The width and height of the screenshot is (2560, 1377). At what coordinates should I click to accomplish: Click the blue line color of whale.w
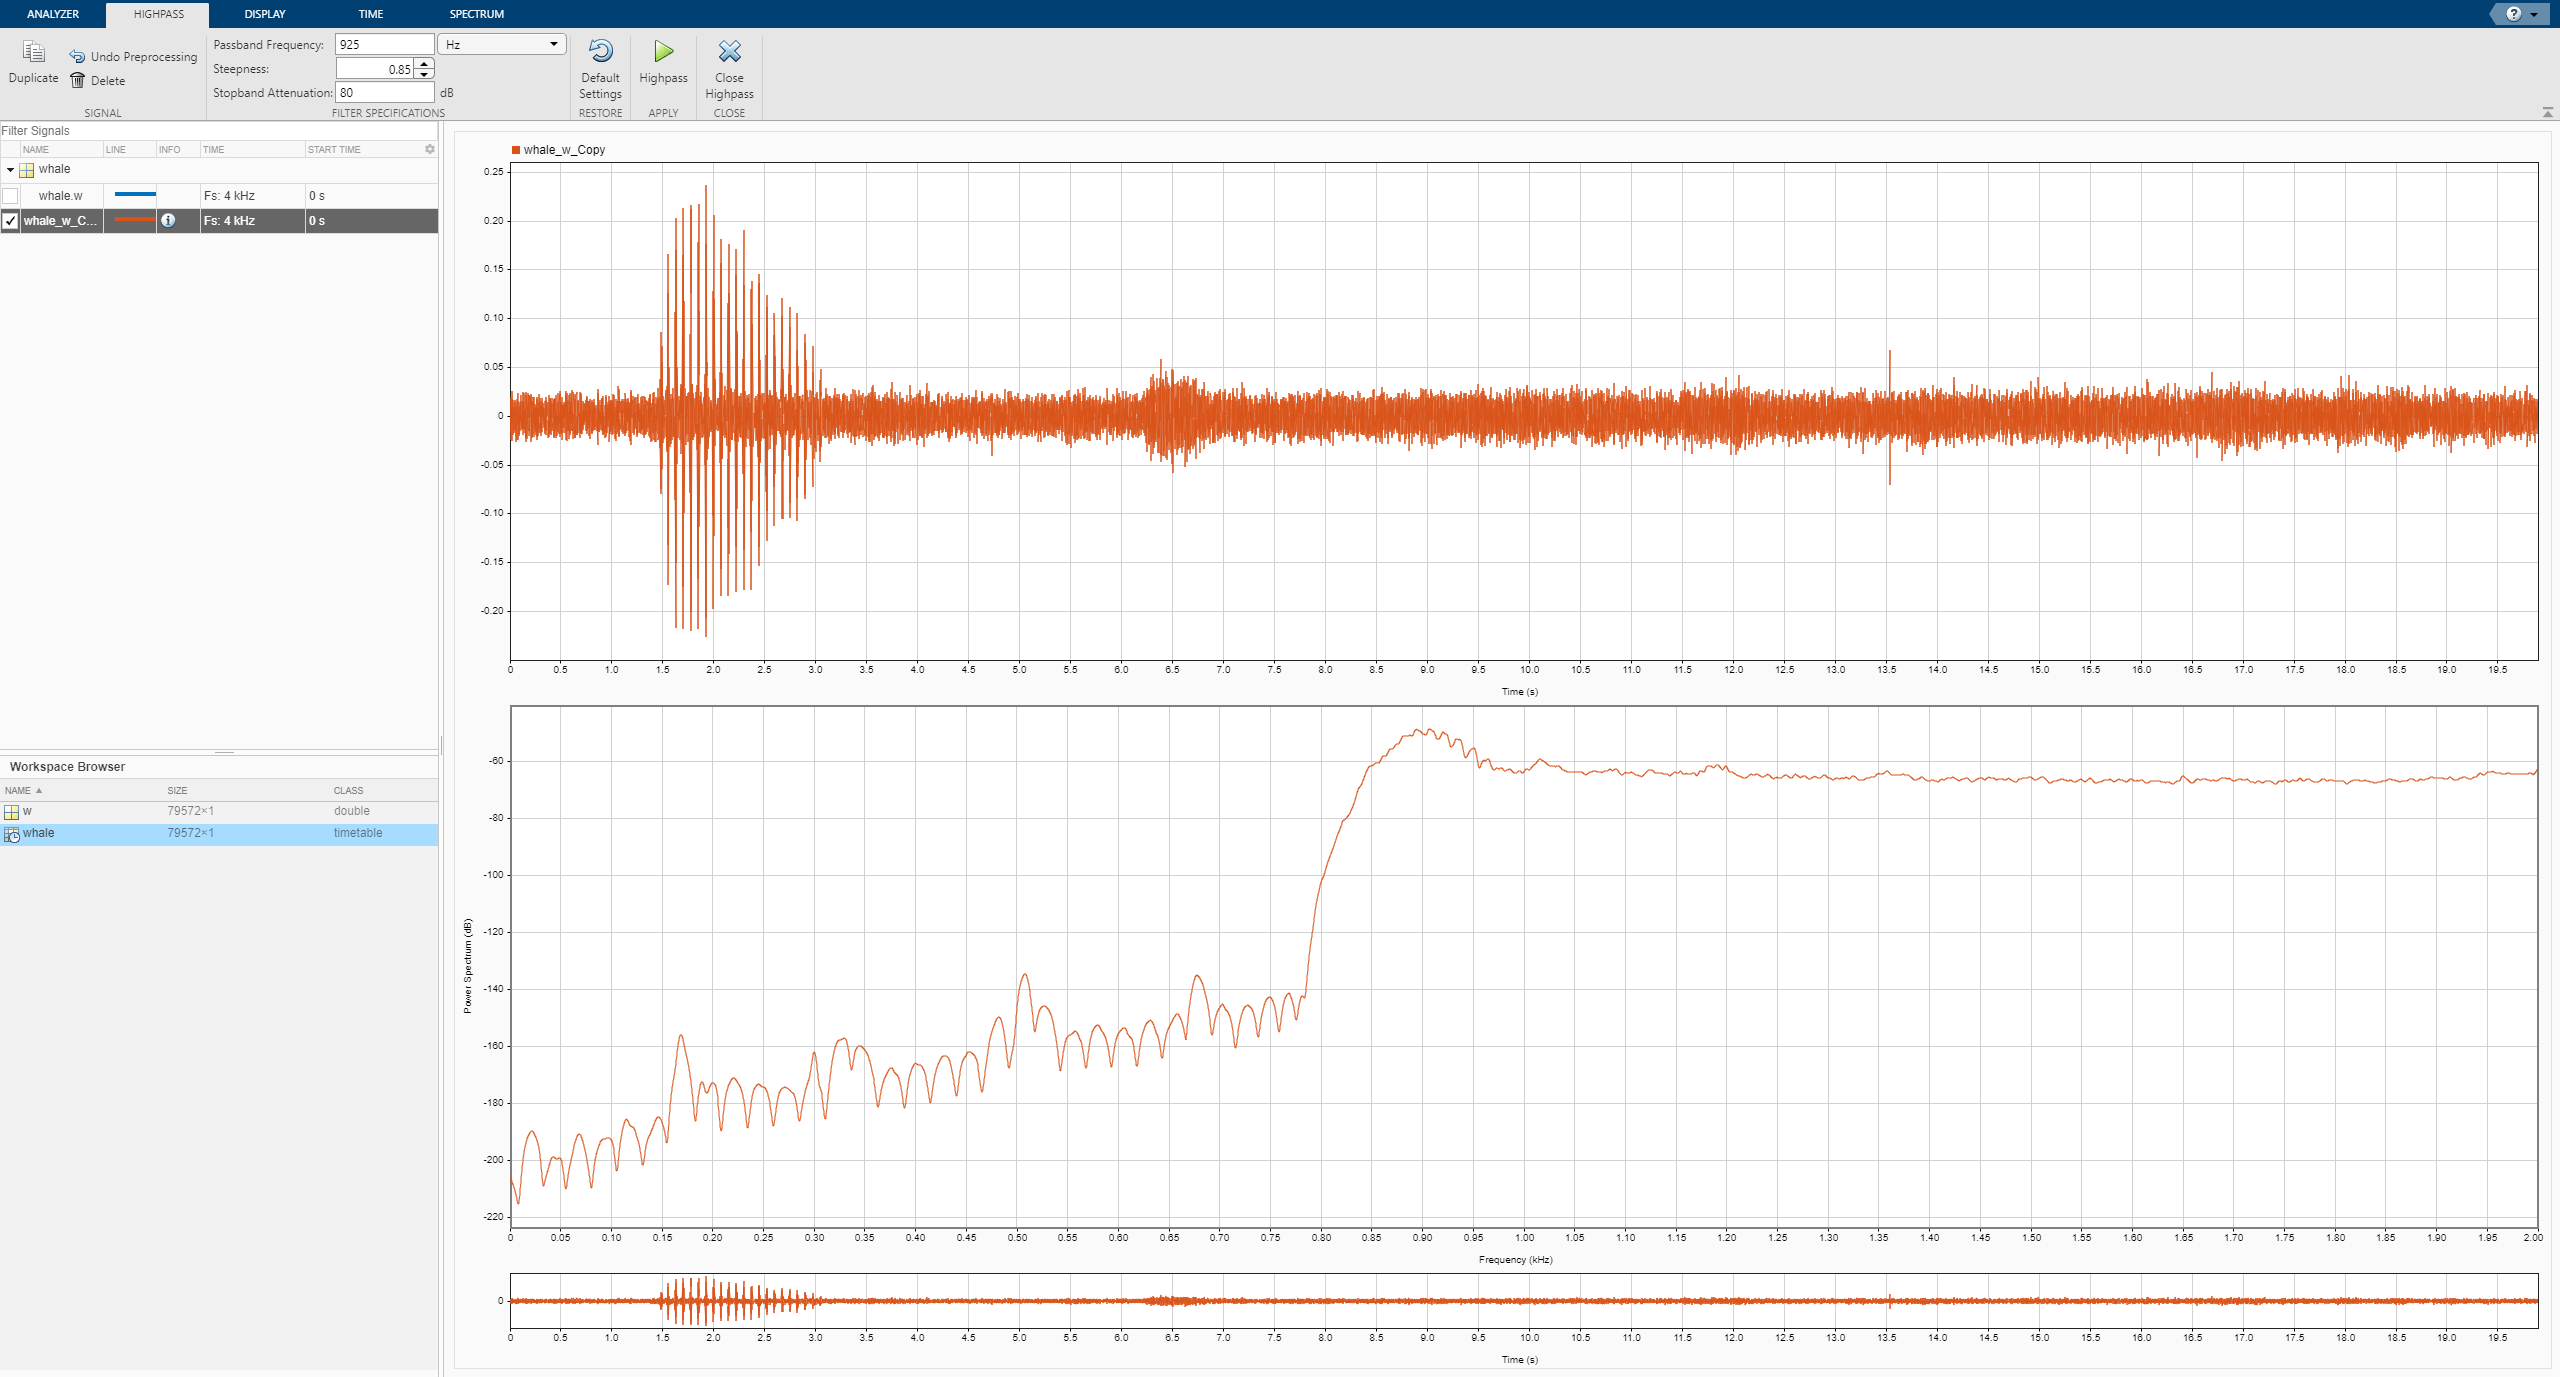(x=134, y=195)
